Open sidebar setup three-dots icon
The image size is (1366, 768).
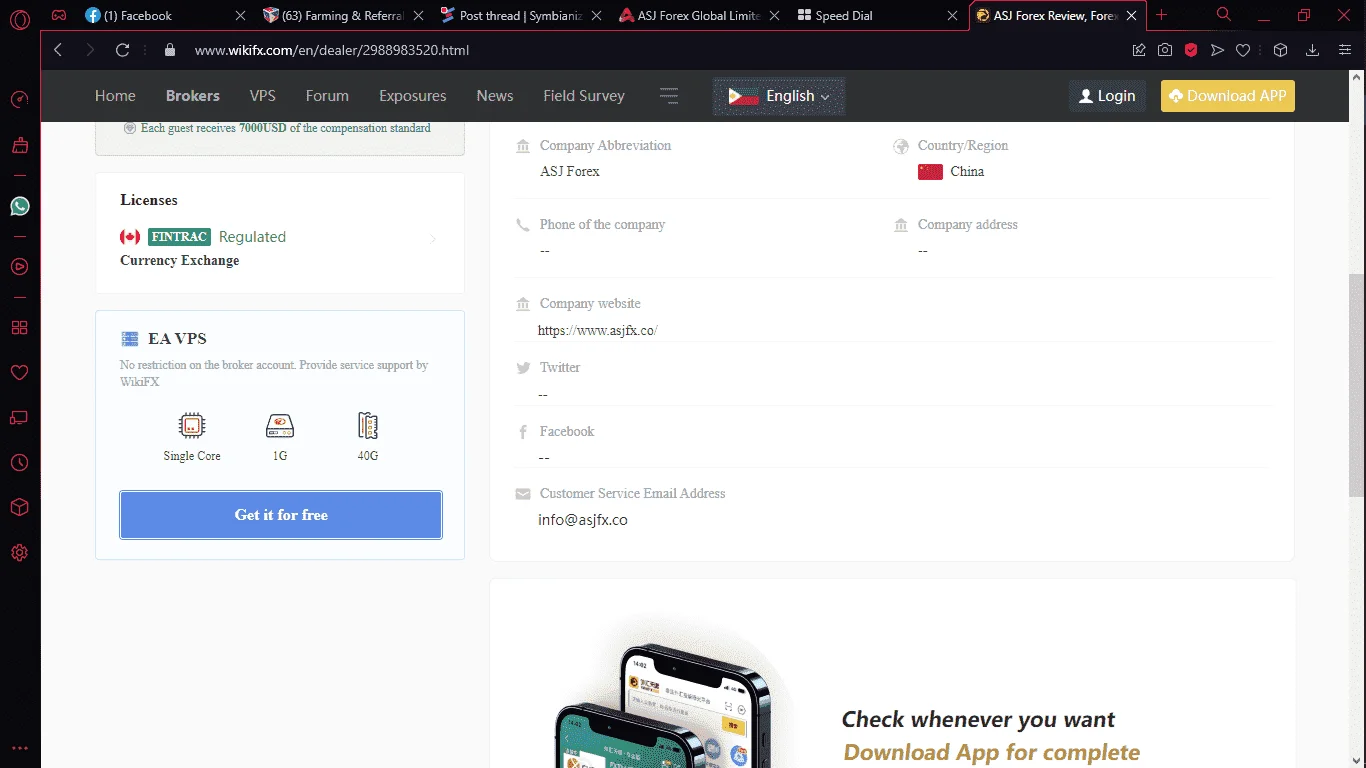point(19,748)
